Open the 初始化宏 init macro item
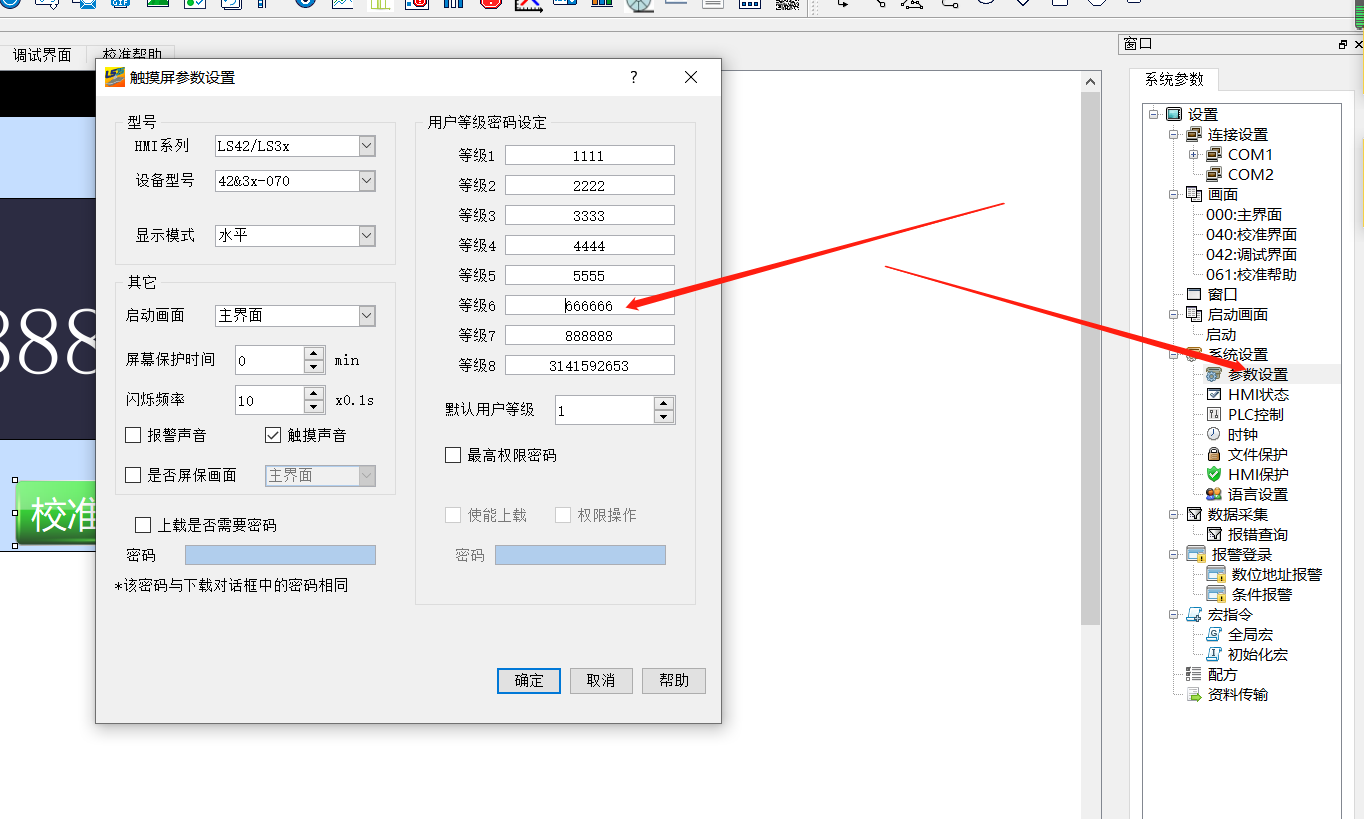 coord(1257,655)
